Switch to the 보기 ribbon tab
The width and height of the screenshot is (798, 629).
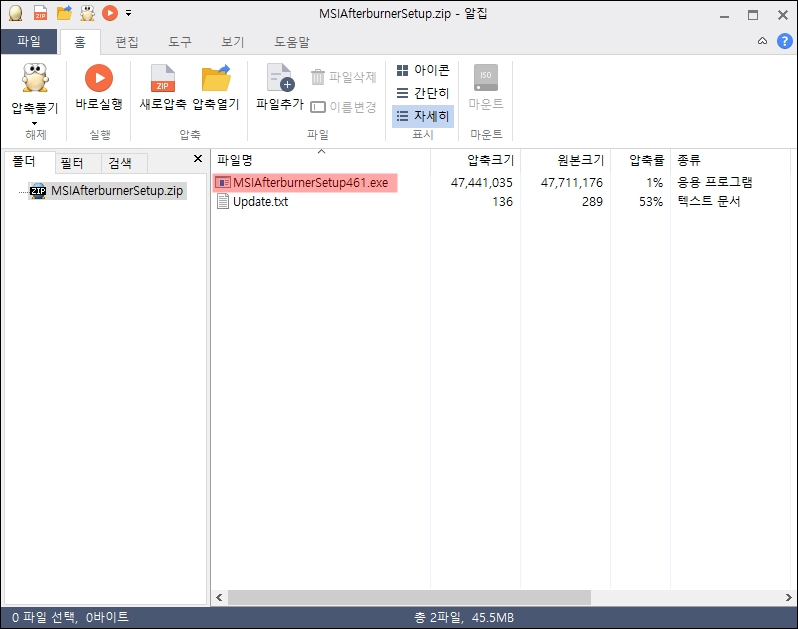pyautogui.click(x=233, y=42)
